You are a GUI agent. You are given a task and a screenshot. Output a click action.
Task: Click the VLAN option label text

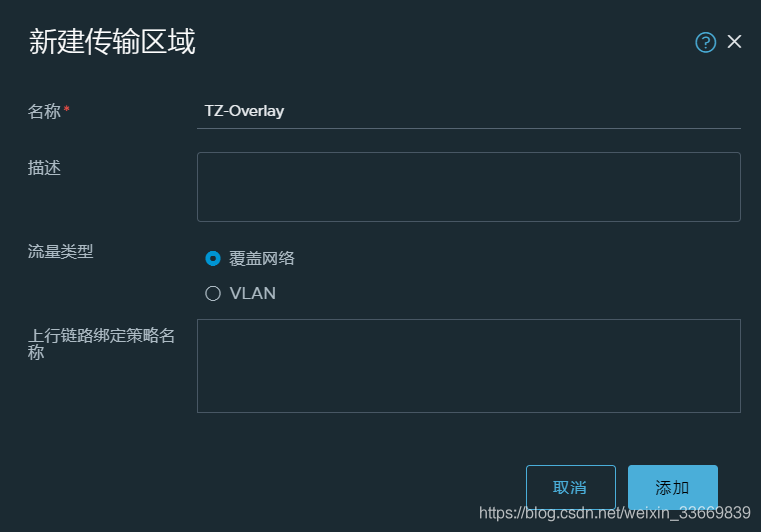pos(252,293)
